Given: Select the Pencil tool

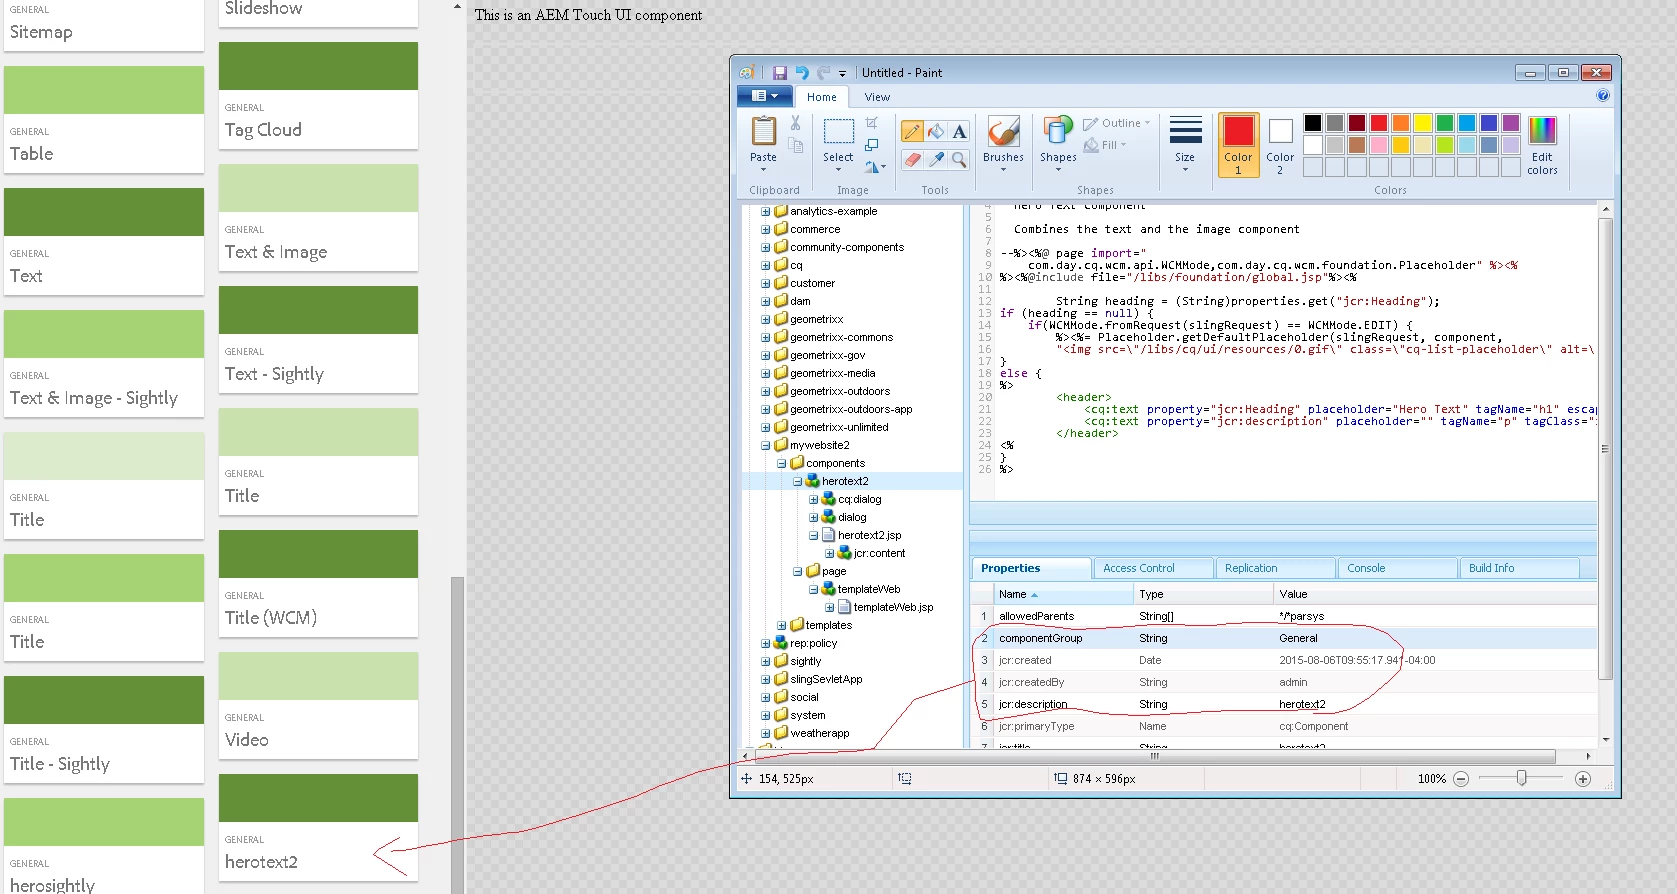Looking at the screenshot, I should click(912, 132).
